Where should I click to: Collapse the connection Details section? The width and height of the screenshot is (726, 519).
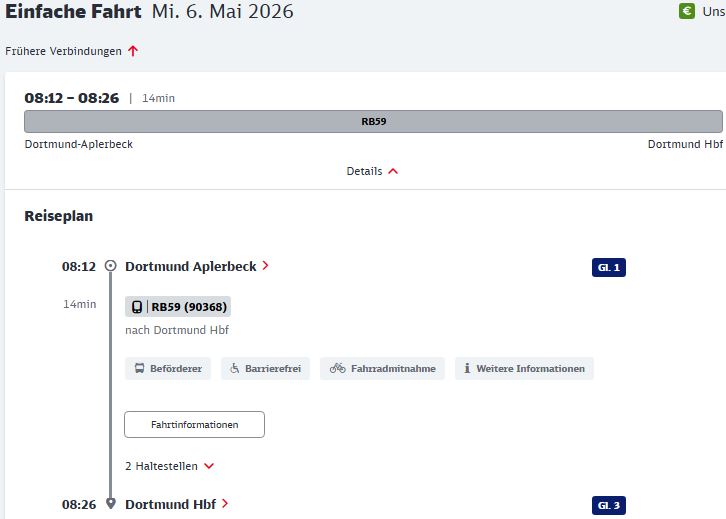pyautogui.click(x=372, y=171)
